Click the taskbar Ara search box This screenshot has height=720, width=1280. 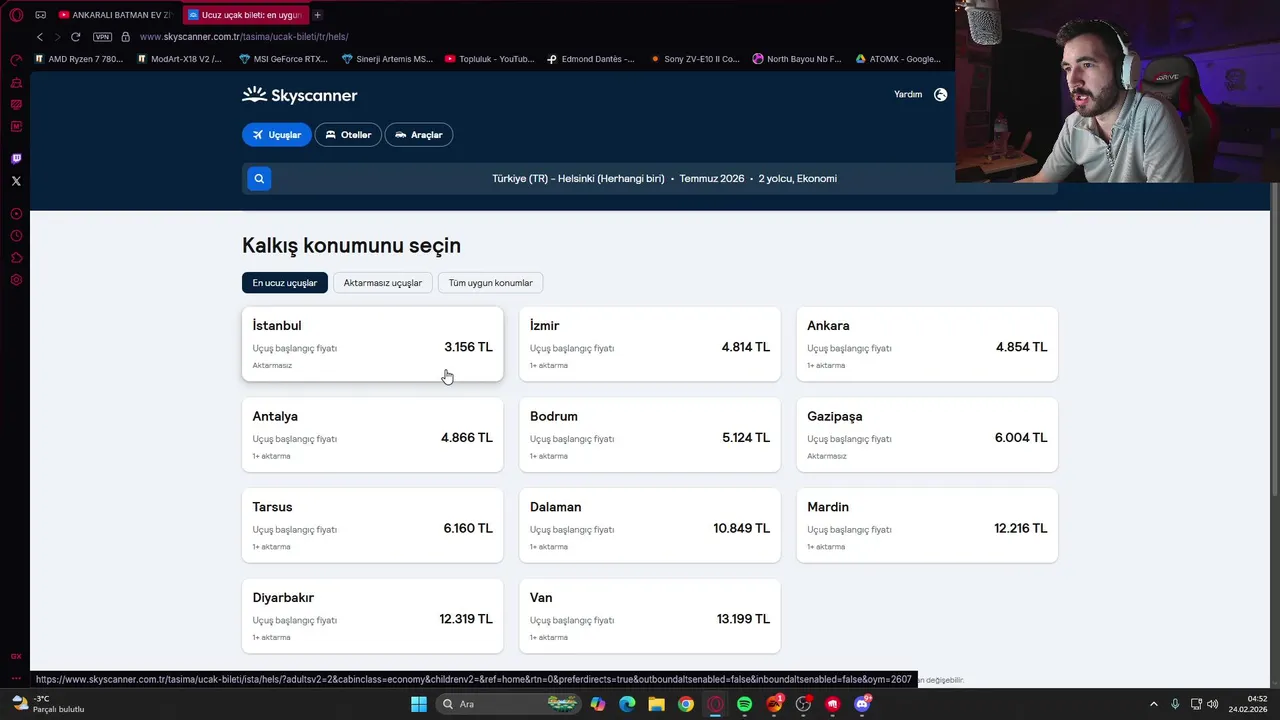(510, 704)
